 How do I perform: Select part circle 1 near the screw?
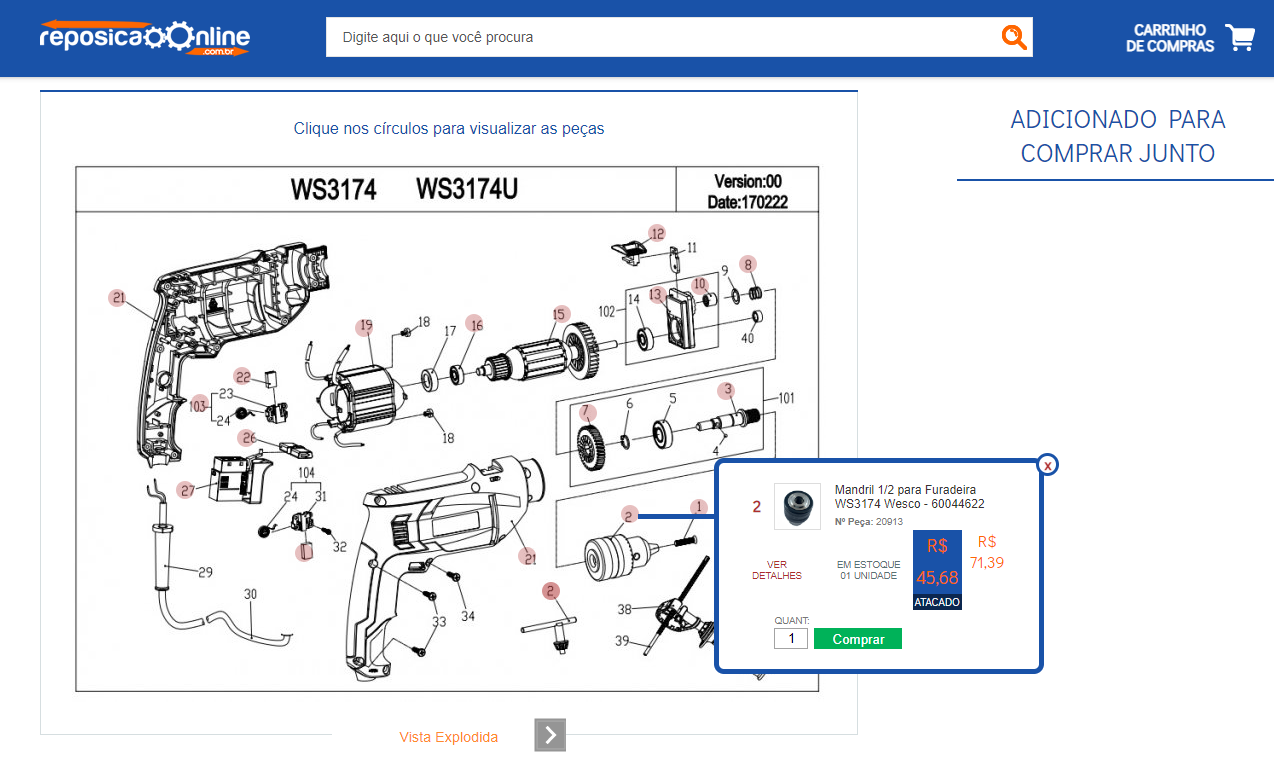click(699, 507)
